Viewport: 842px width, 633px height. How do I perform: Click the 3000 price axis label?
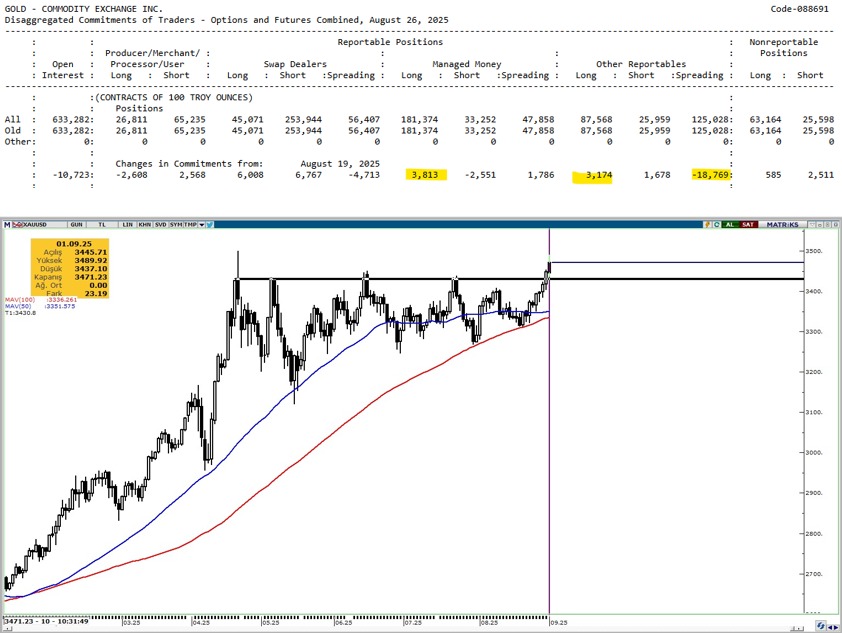click(815, 453)
